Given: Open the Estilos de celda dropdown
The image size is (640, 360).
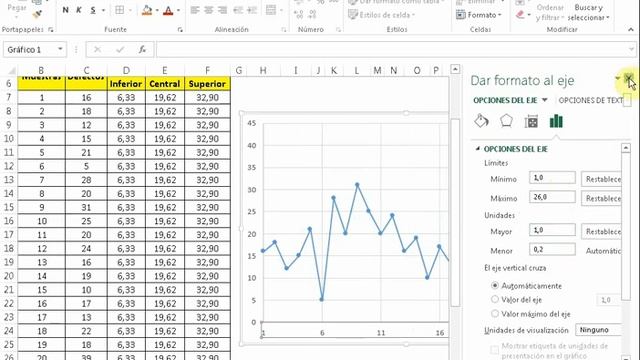Looking at the screenshot, I should click(381, 15).
